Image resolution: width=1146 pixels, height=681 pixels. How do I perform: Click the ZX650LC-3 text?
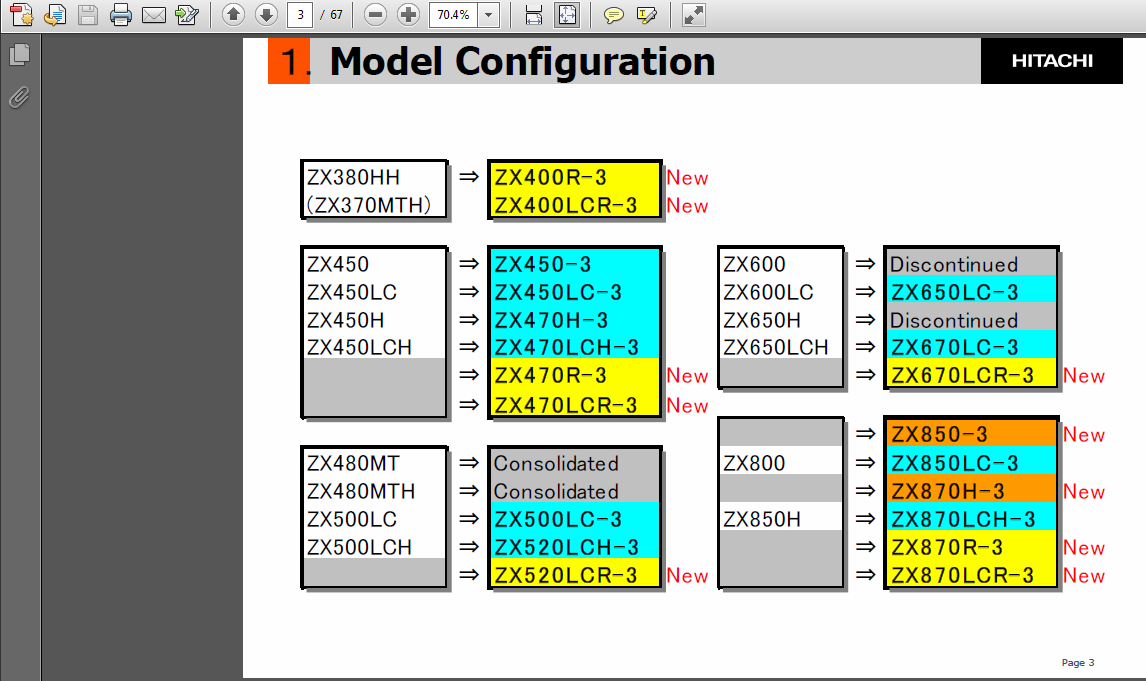coord(955,292)
